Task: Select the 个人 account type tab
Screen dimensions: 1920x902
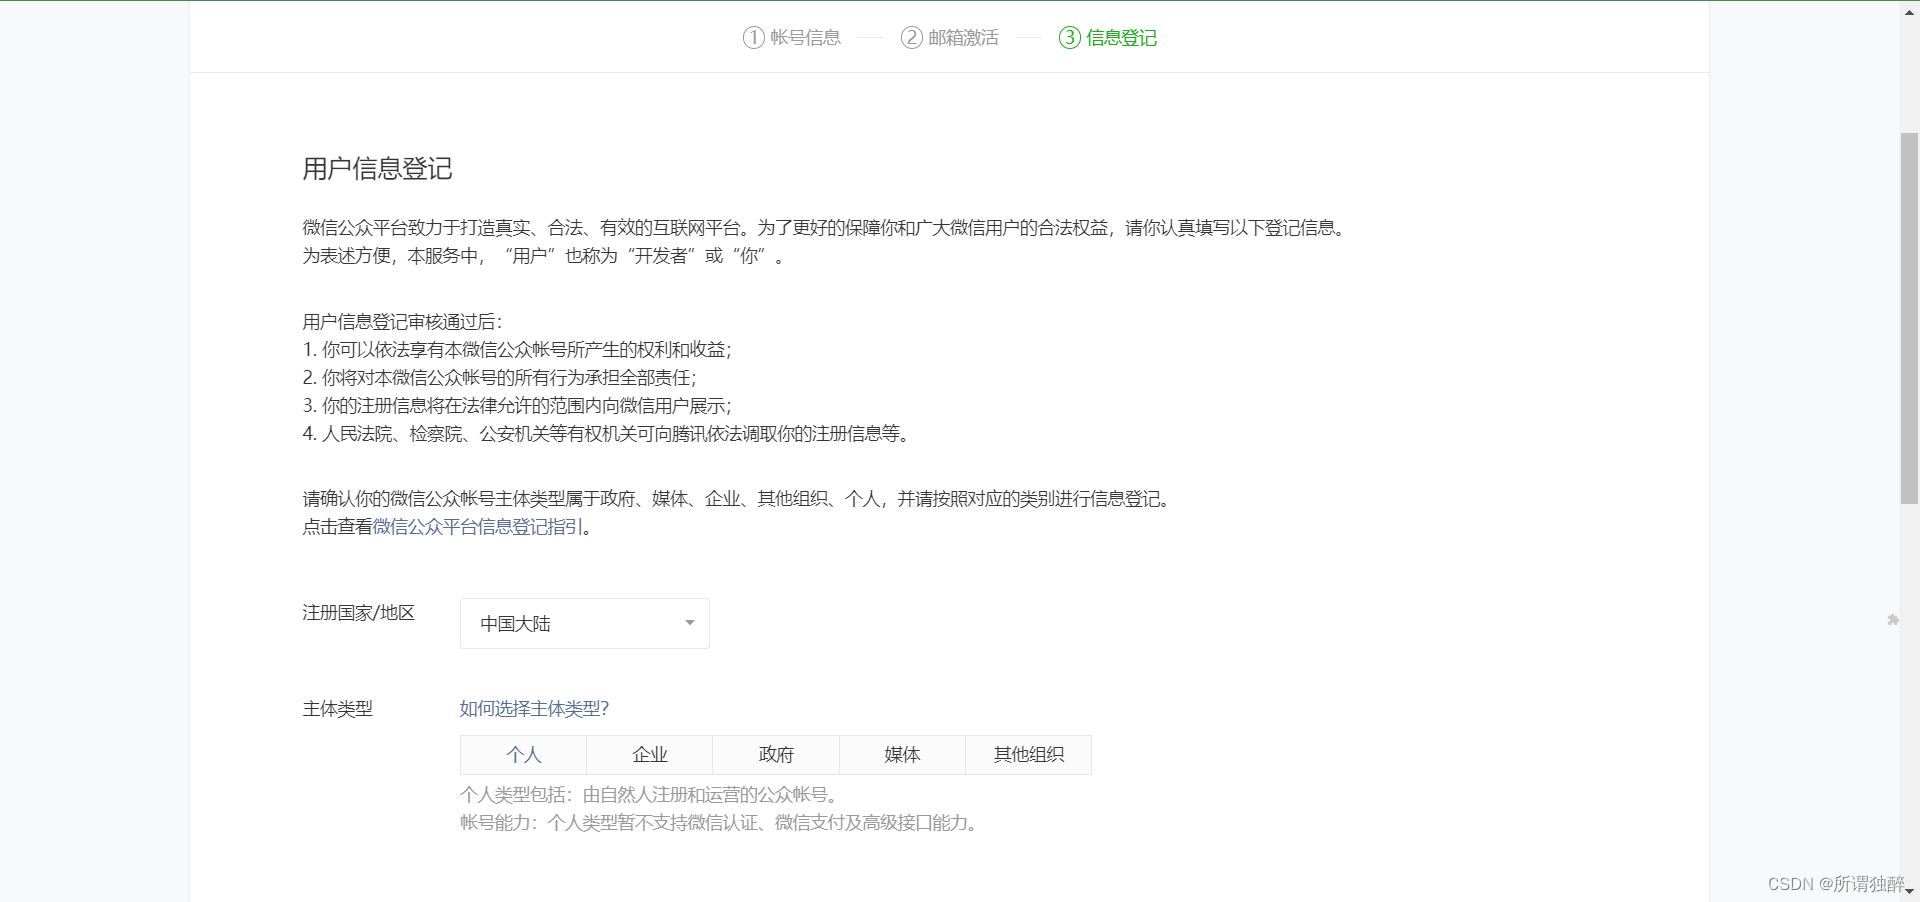Action: pyautogui.click(x=523, y=755)
